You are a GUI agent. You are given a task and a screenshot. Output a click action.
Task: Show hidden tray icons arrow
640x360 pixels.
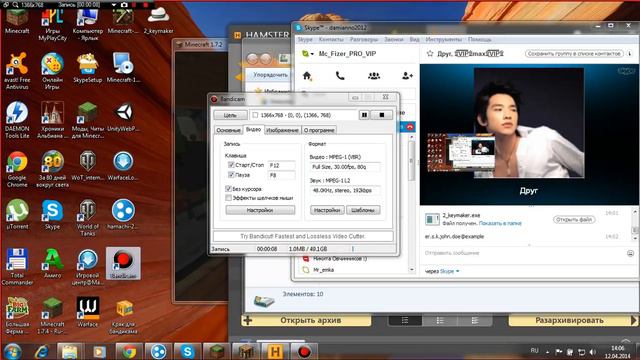547,351
